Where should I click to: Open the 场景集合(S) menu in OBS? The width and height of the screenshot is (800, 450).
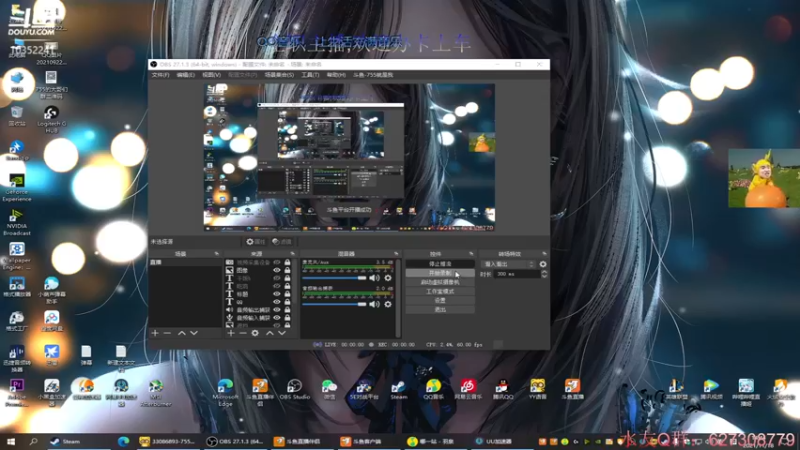279,75
